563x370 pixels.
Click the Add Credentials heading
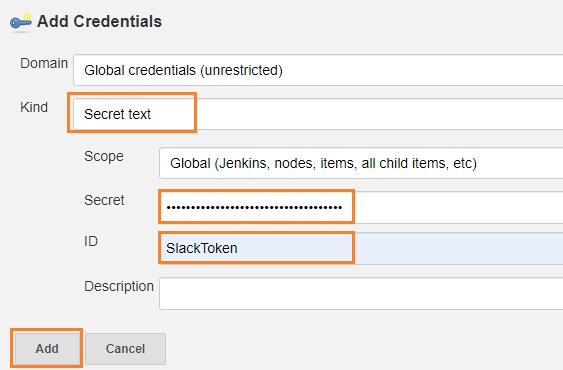coord(99,22)
